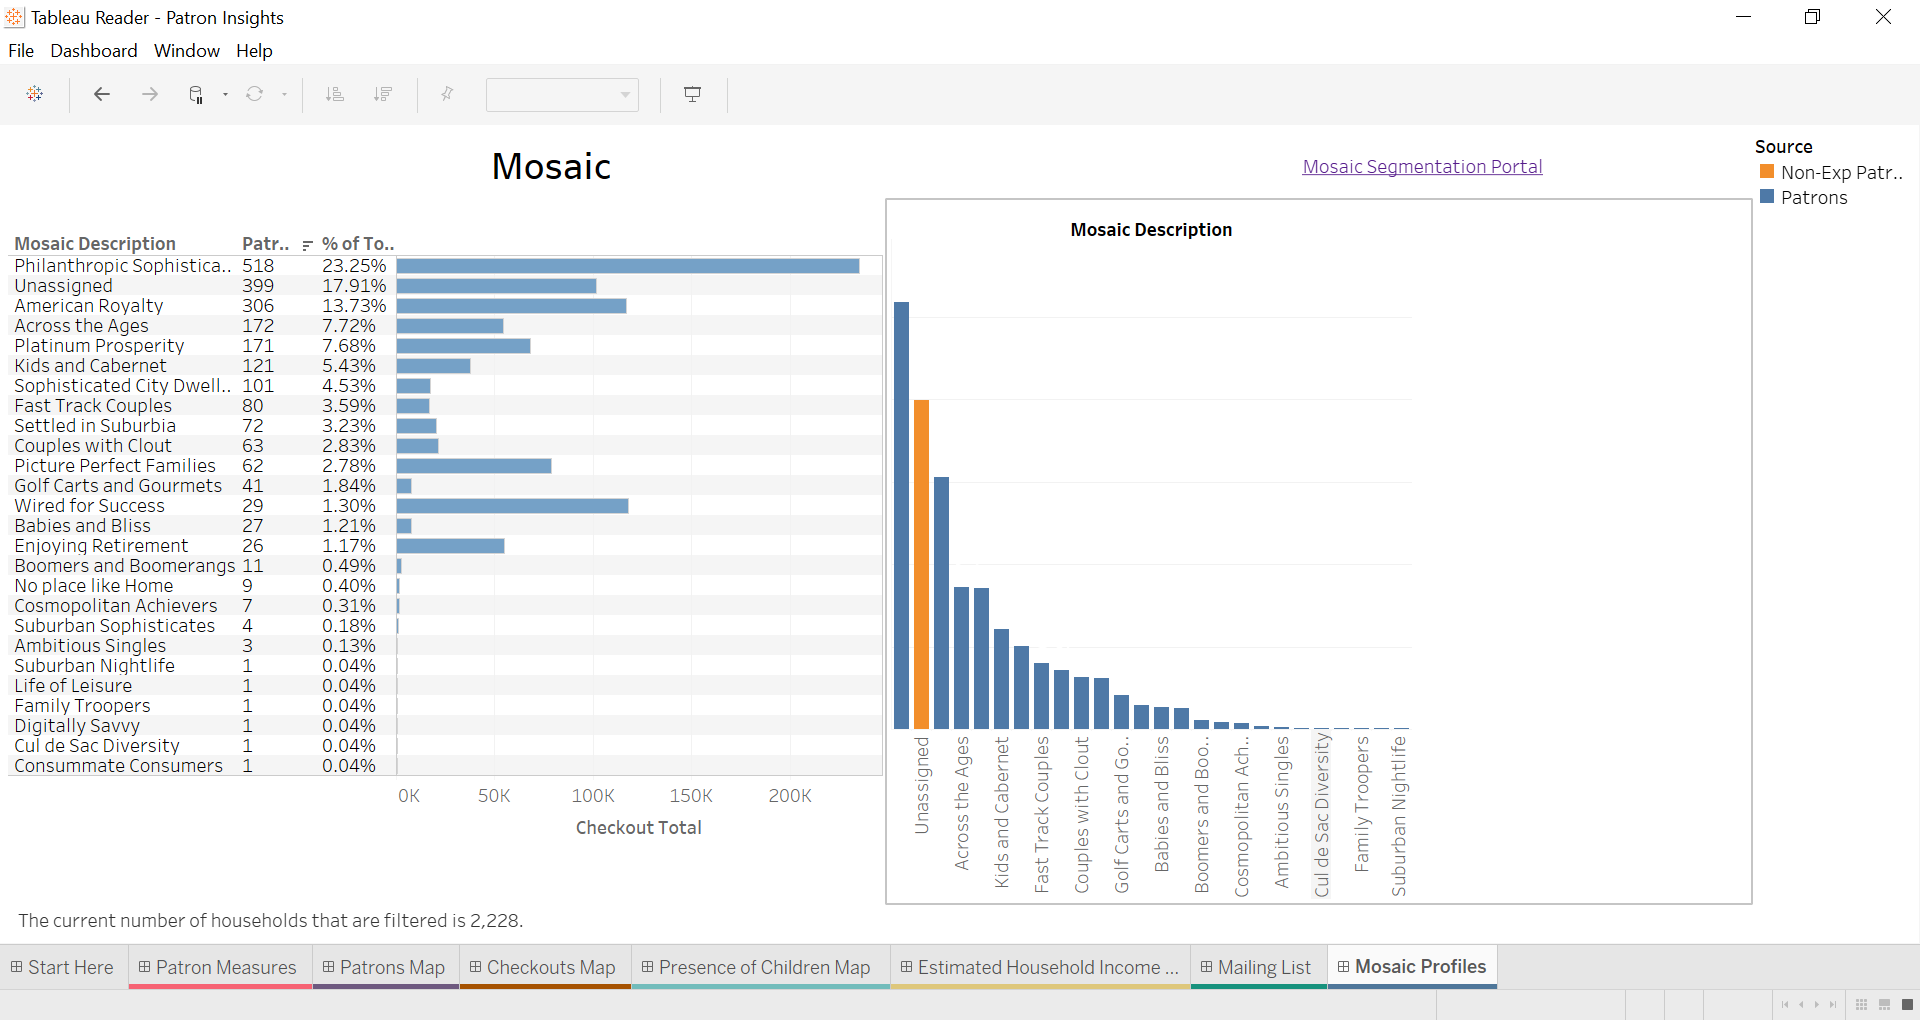Image resolution: width=1920 pixels, height=1020 pixels.
Task: Click the Across the Ages axis label
Action: click(961, 803)
